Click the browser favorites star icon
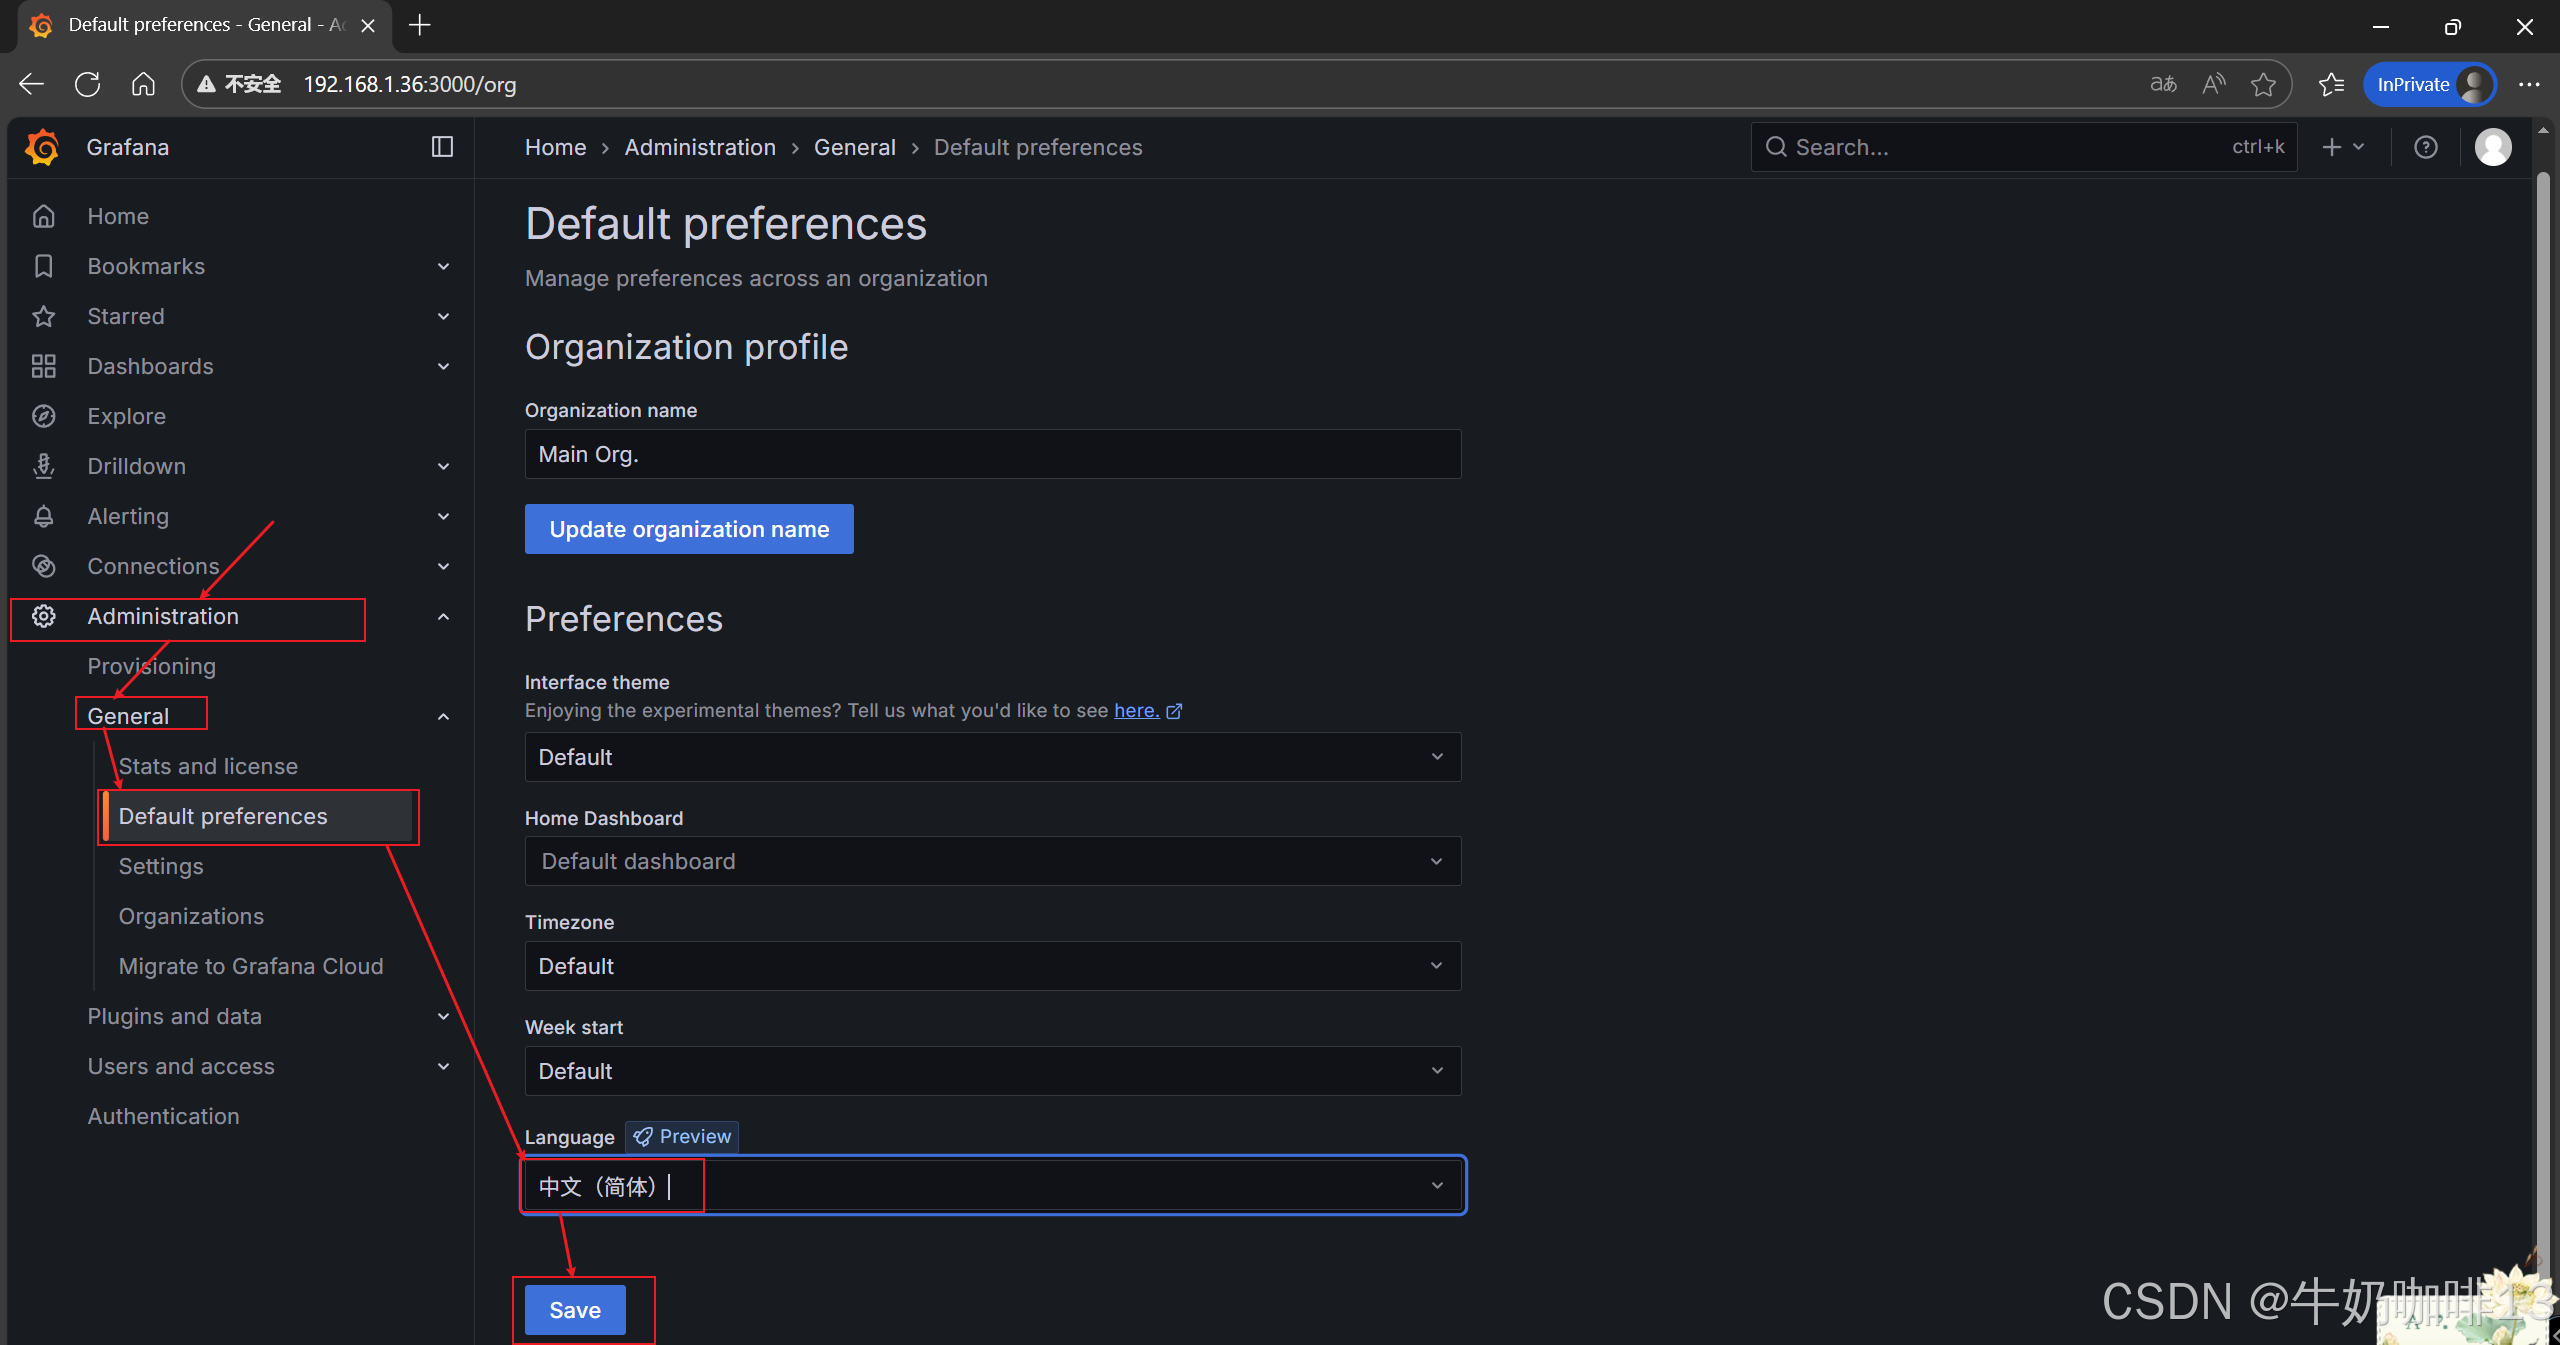Screen dimensions: 2560x1345 point(2263,85)
